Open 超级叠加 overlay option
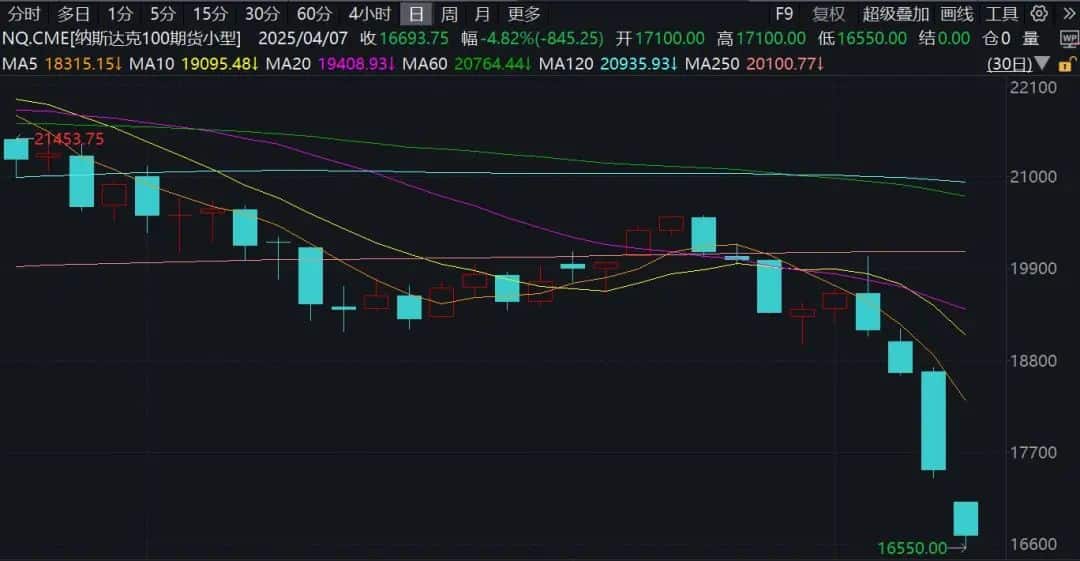 [896, 14]
